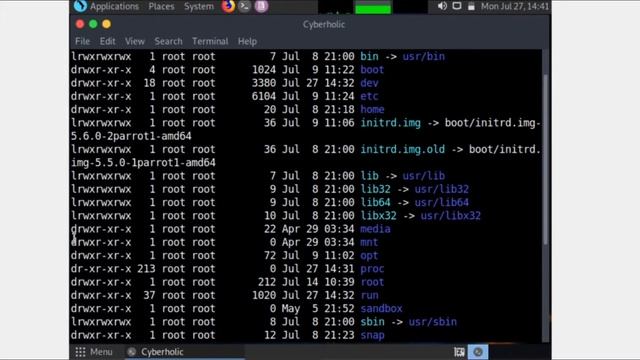Click the grid icon beside Menu
The height and width of the screenshot is (360, 640).
point(80,352)
